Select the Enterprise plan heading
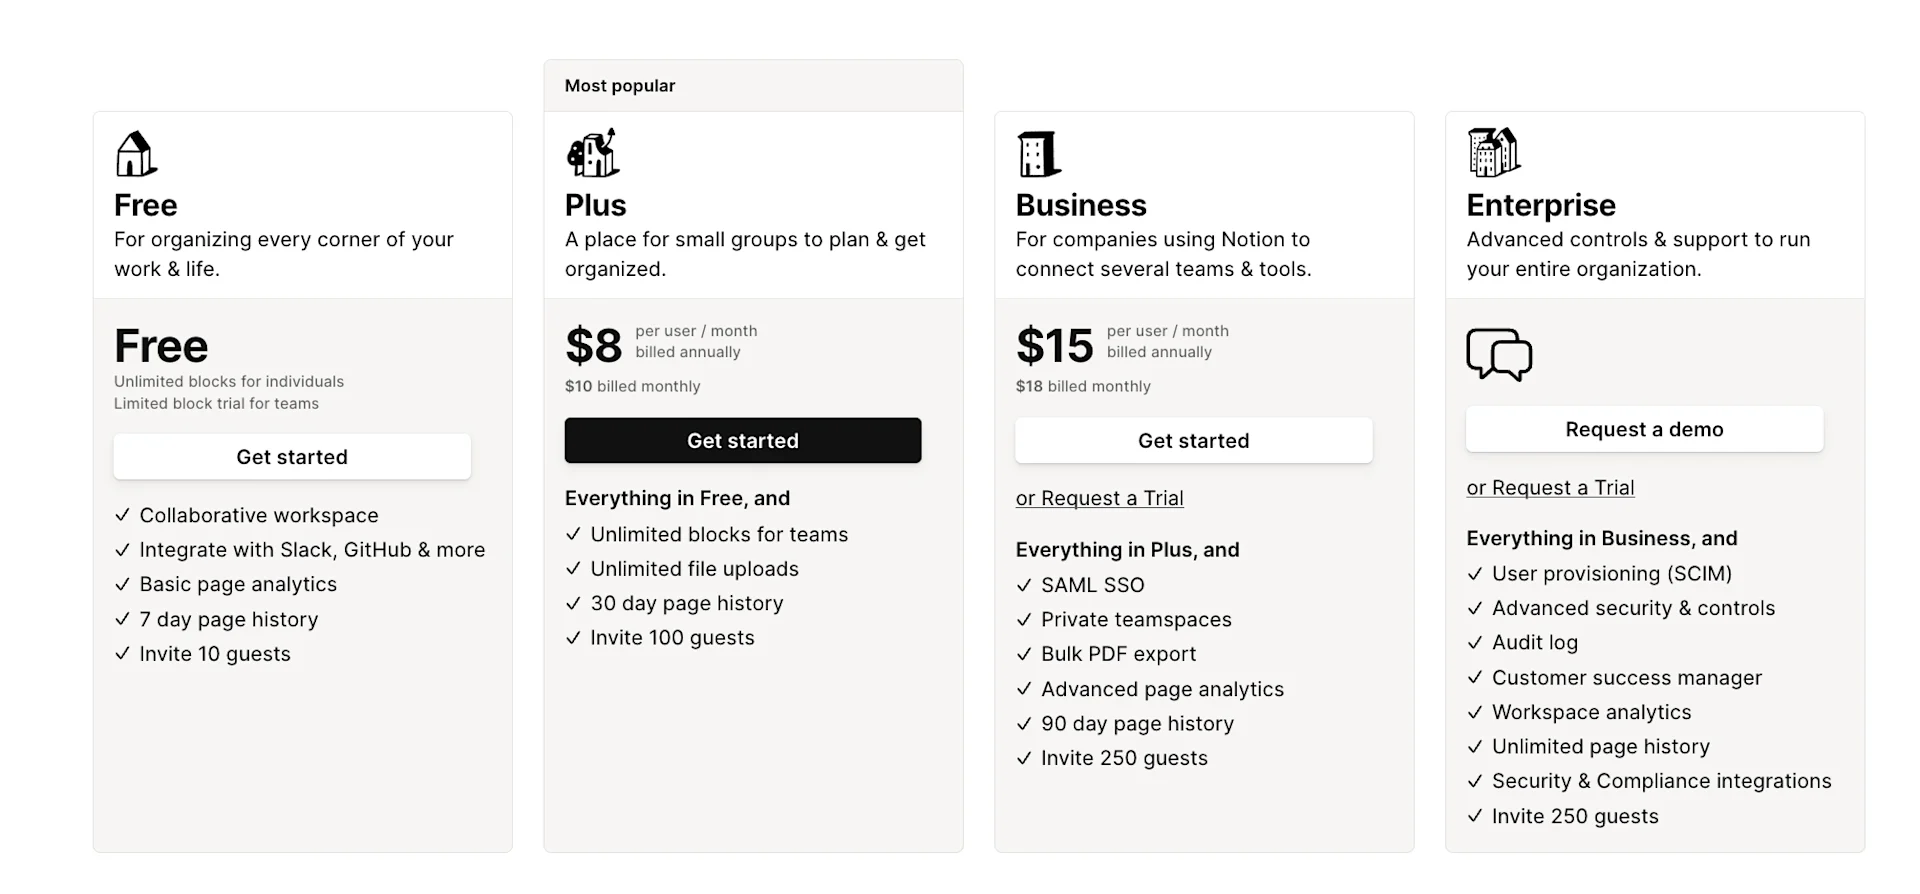The height and width of the screenshot is (894, 1920). click(1540, 205)
